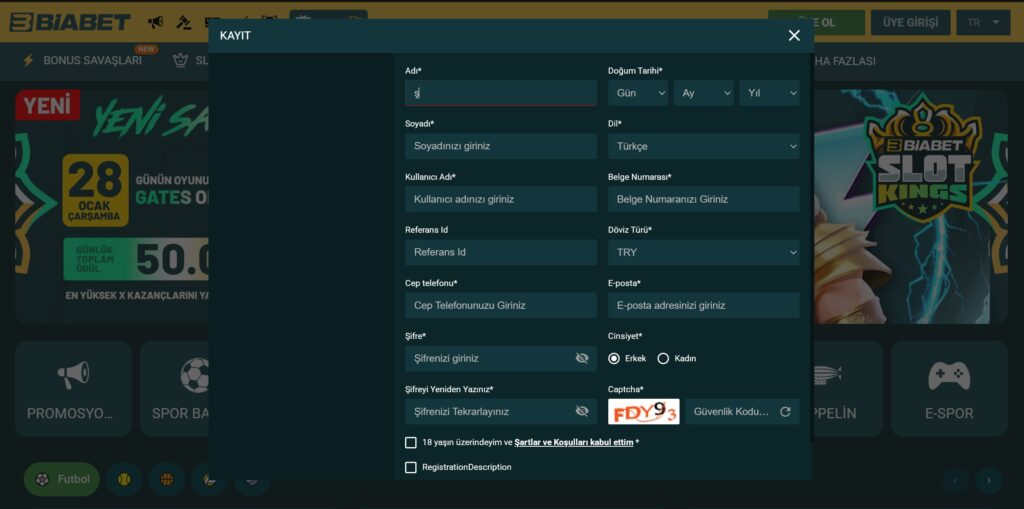Open the Gün day dropdown

(x=638, y=93)
